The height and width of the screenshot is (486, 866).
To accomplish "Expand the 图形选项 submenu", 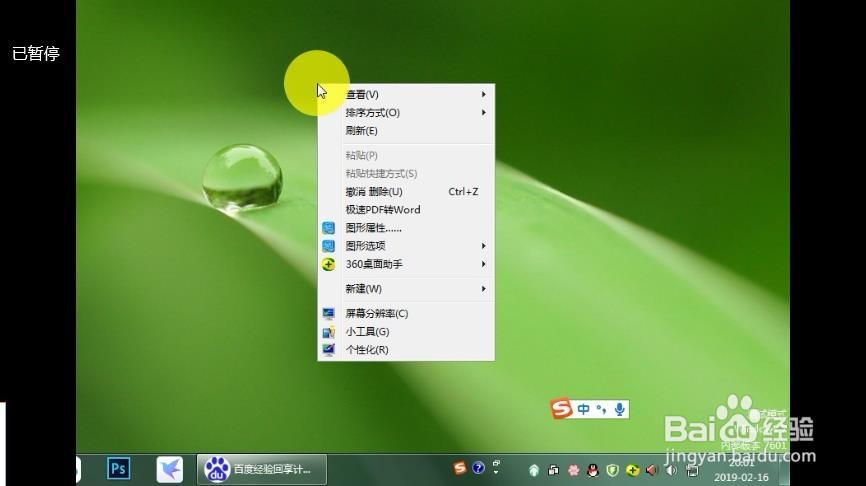I will (406, 246).
